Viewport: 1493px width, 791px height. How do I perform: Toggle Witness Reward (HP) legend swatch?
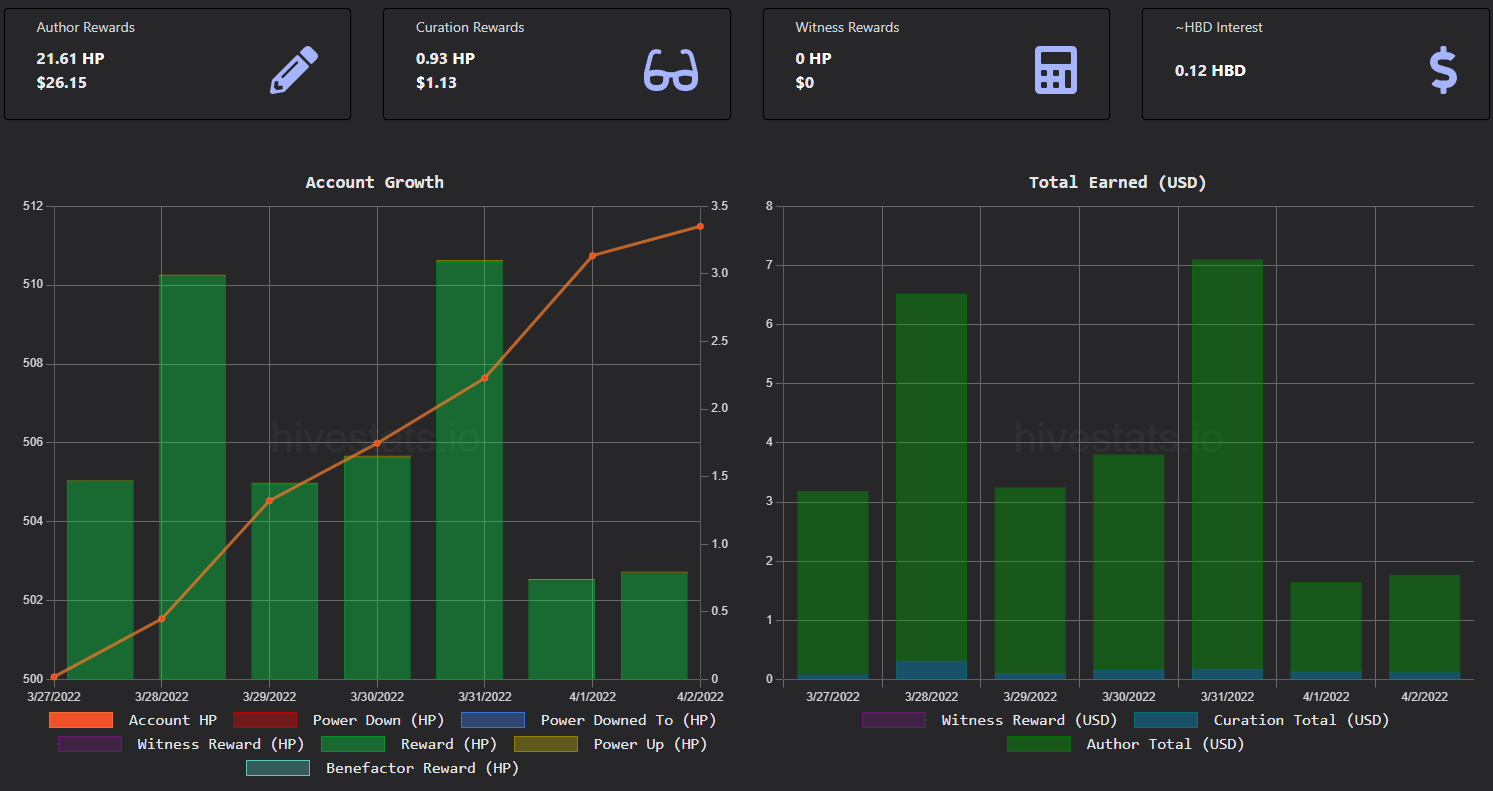tap(90, 744)
